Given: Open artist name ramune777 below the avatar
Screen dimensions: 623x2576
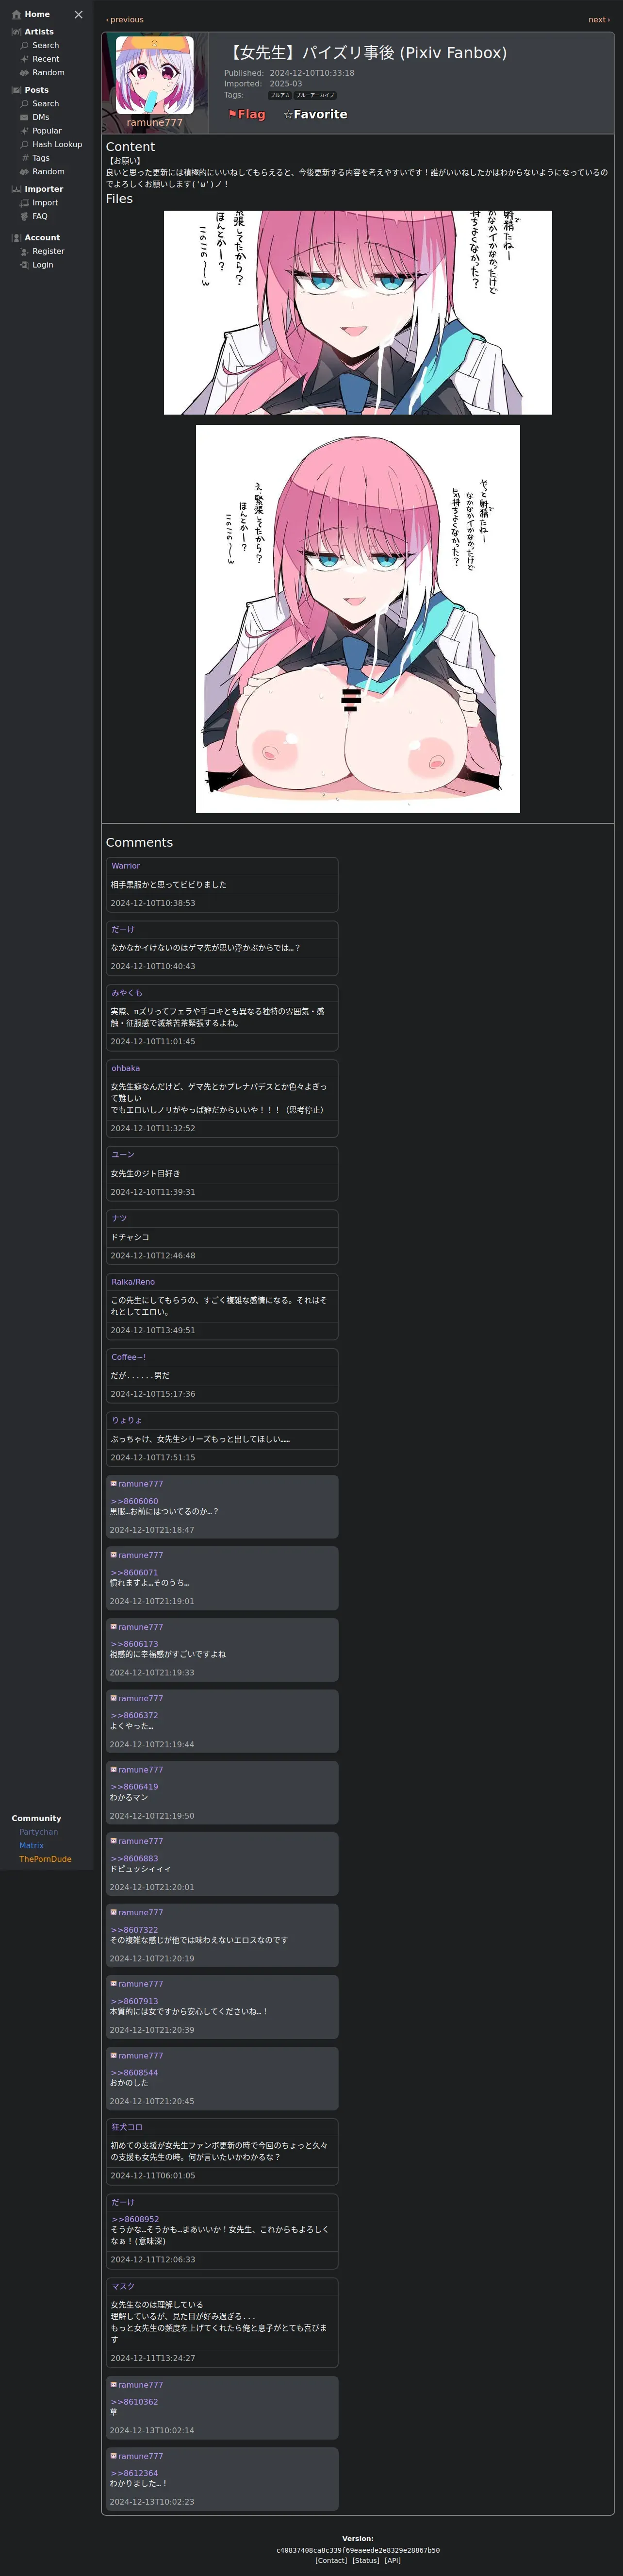Looking at the screenshot, I should click(x=155, y=123).
